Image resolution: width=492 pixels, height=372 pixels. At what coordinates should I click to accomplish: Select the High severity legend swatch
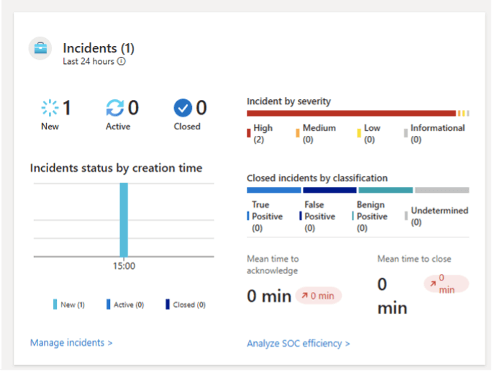[249, 133]
